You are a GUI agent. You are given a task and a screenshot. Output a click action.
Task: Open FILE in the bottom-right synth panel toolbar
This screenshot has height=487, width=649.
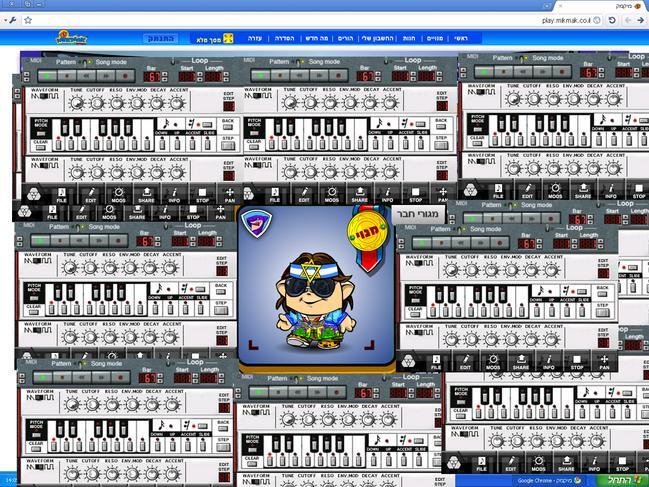(x=481, y=464)
